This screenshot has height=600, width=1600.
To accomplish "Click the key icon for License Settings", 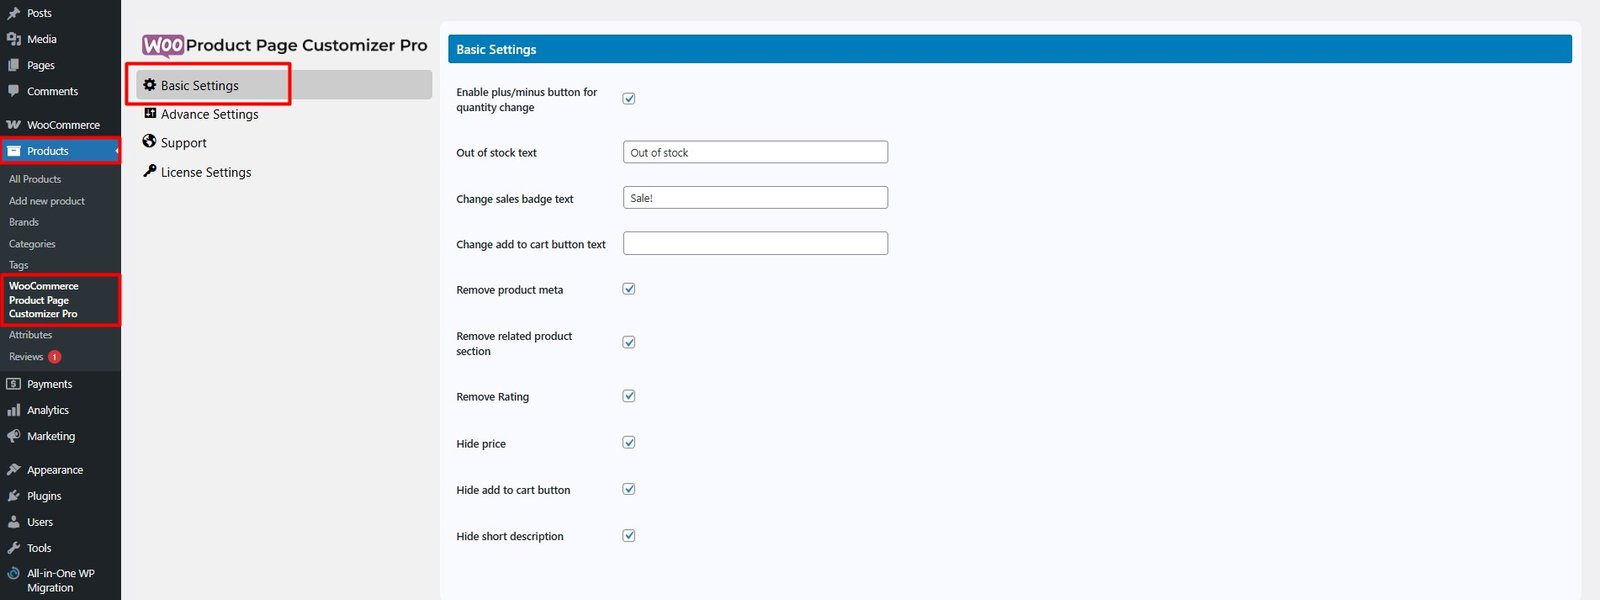I will [150, 171].
